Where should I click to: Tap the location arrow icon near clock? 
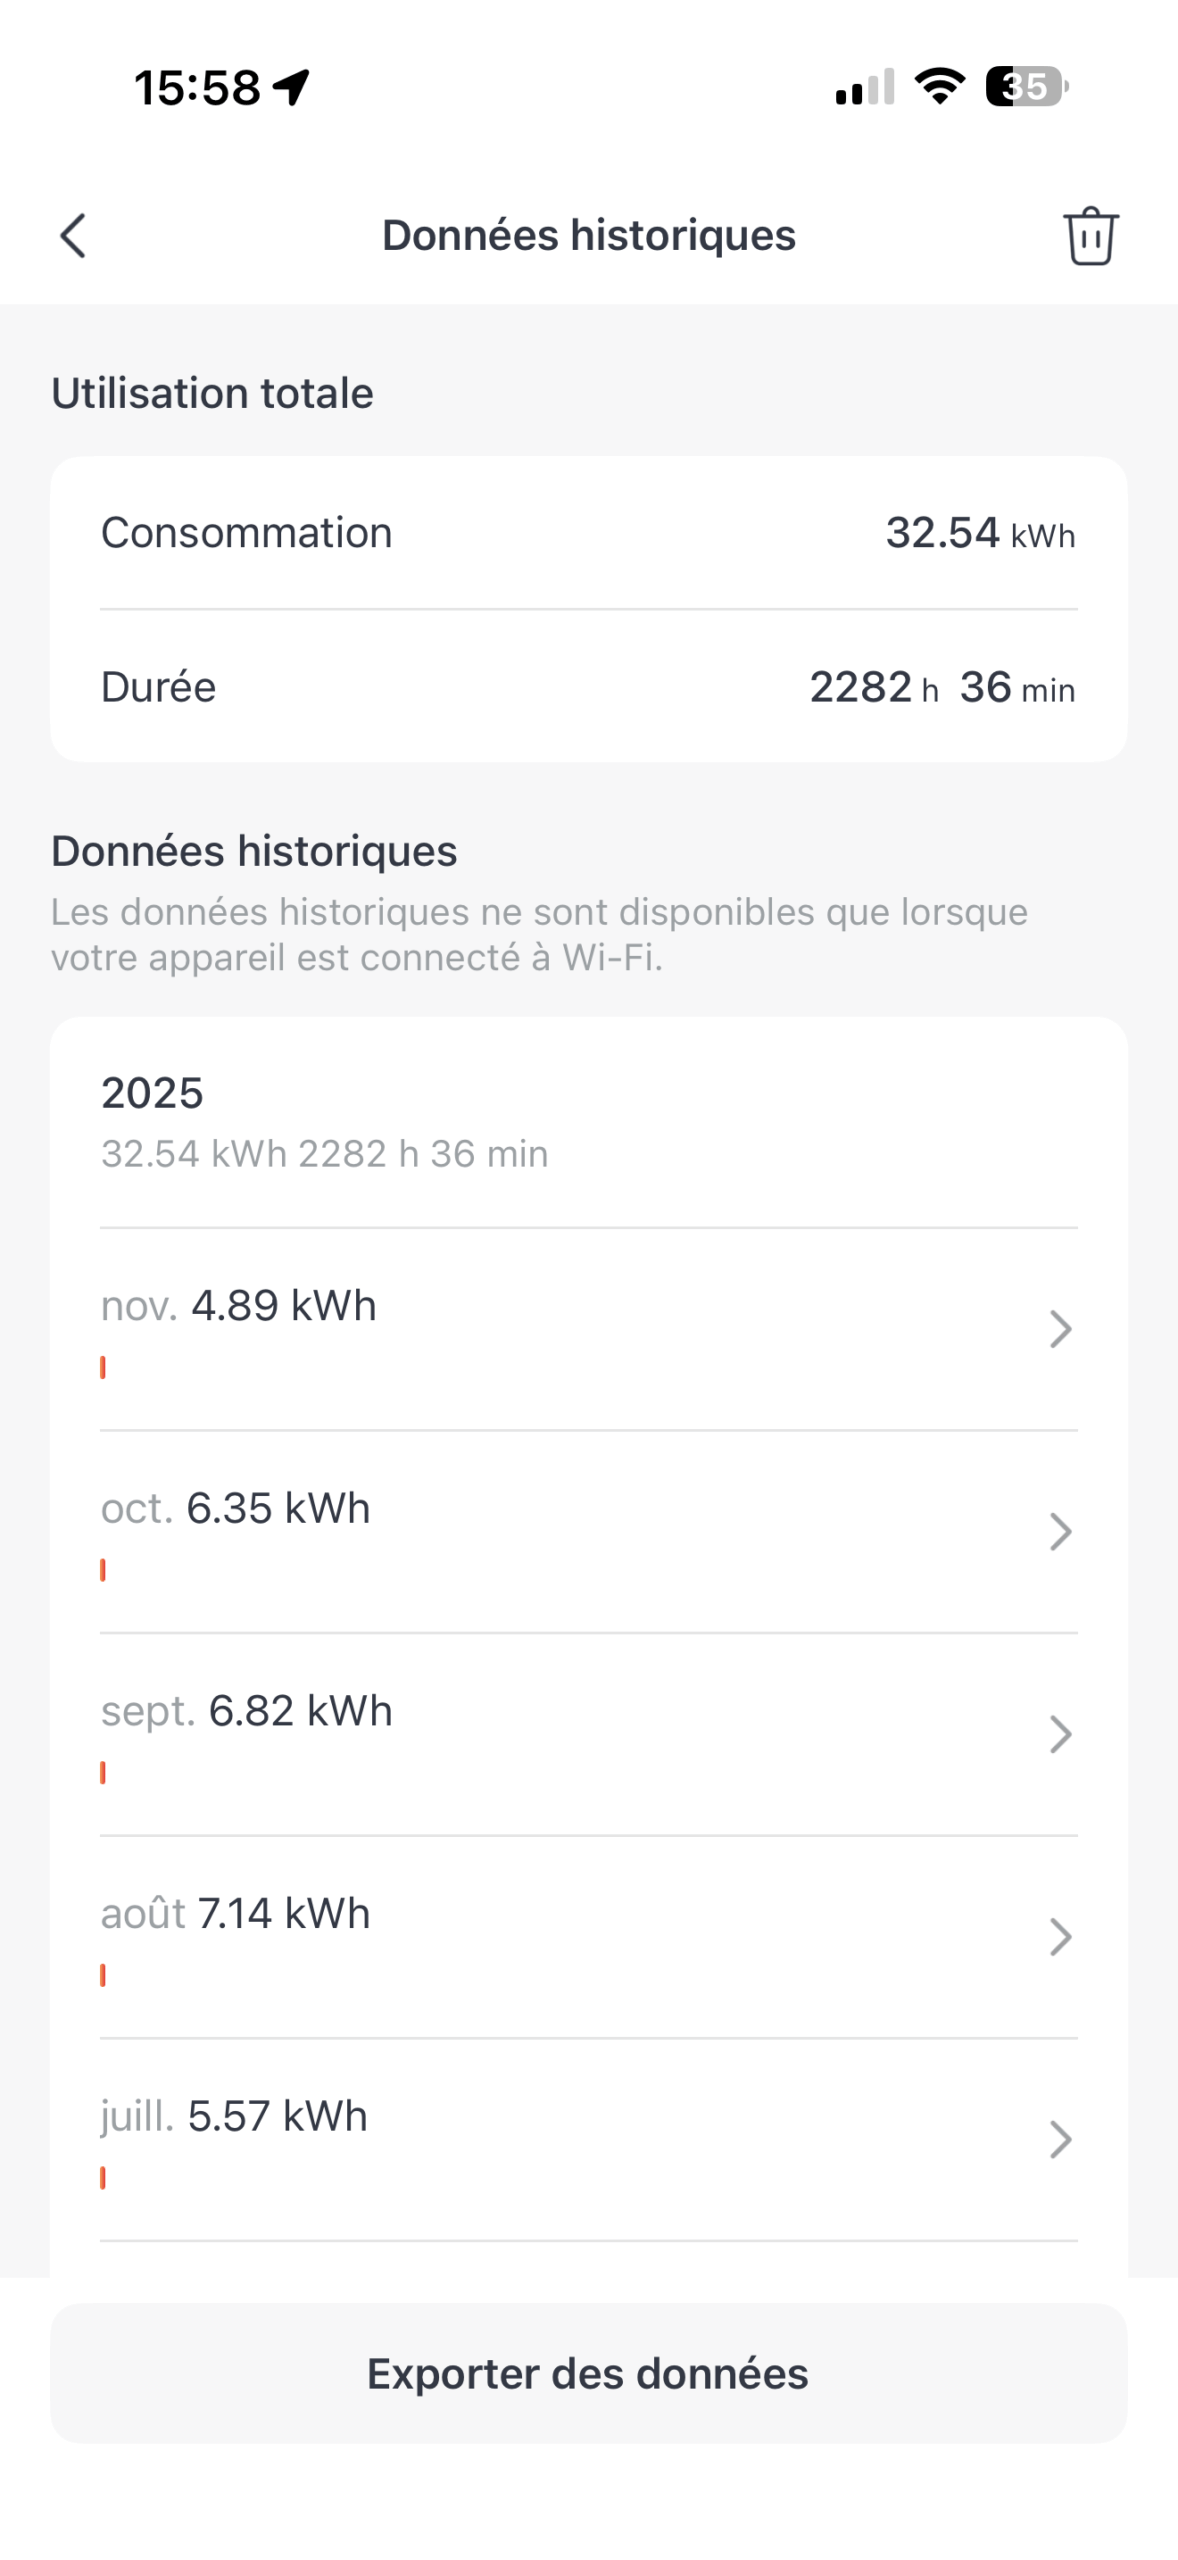[293, 87]
